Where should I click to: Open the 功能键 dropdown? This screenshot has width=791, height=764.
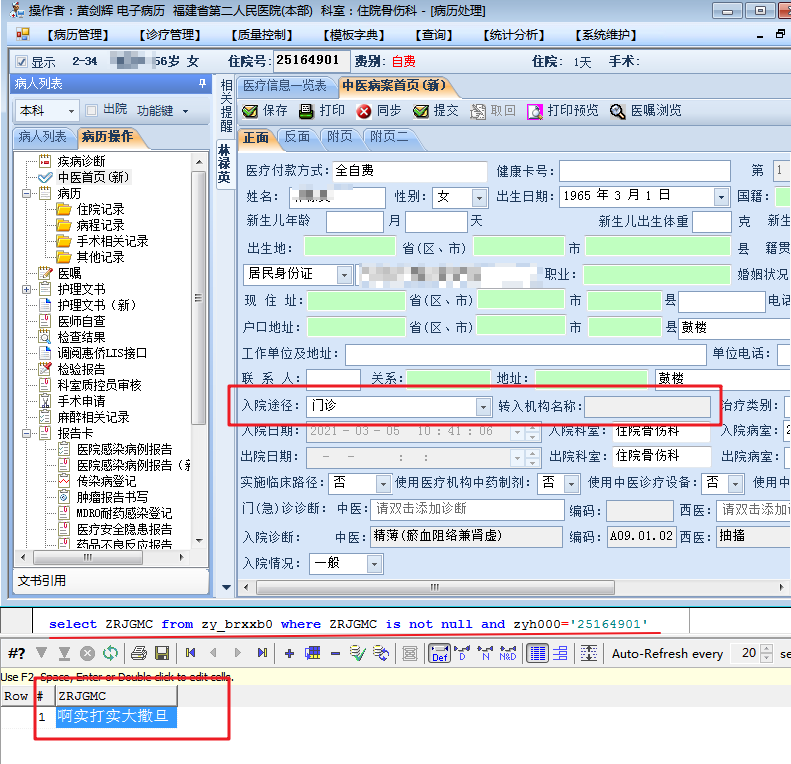tap(186, 111)
